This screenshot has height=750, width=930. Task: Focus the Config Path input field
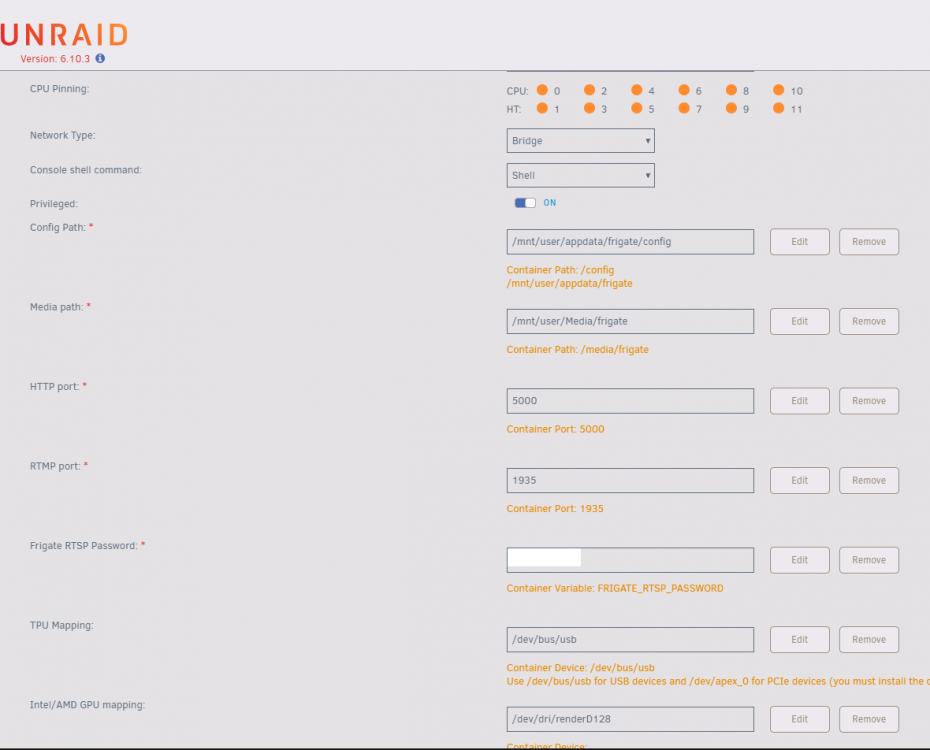tap(630, 242)
